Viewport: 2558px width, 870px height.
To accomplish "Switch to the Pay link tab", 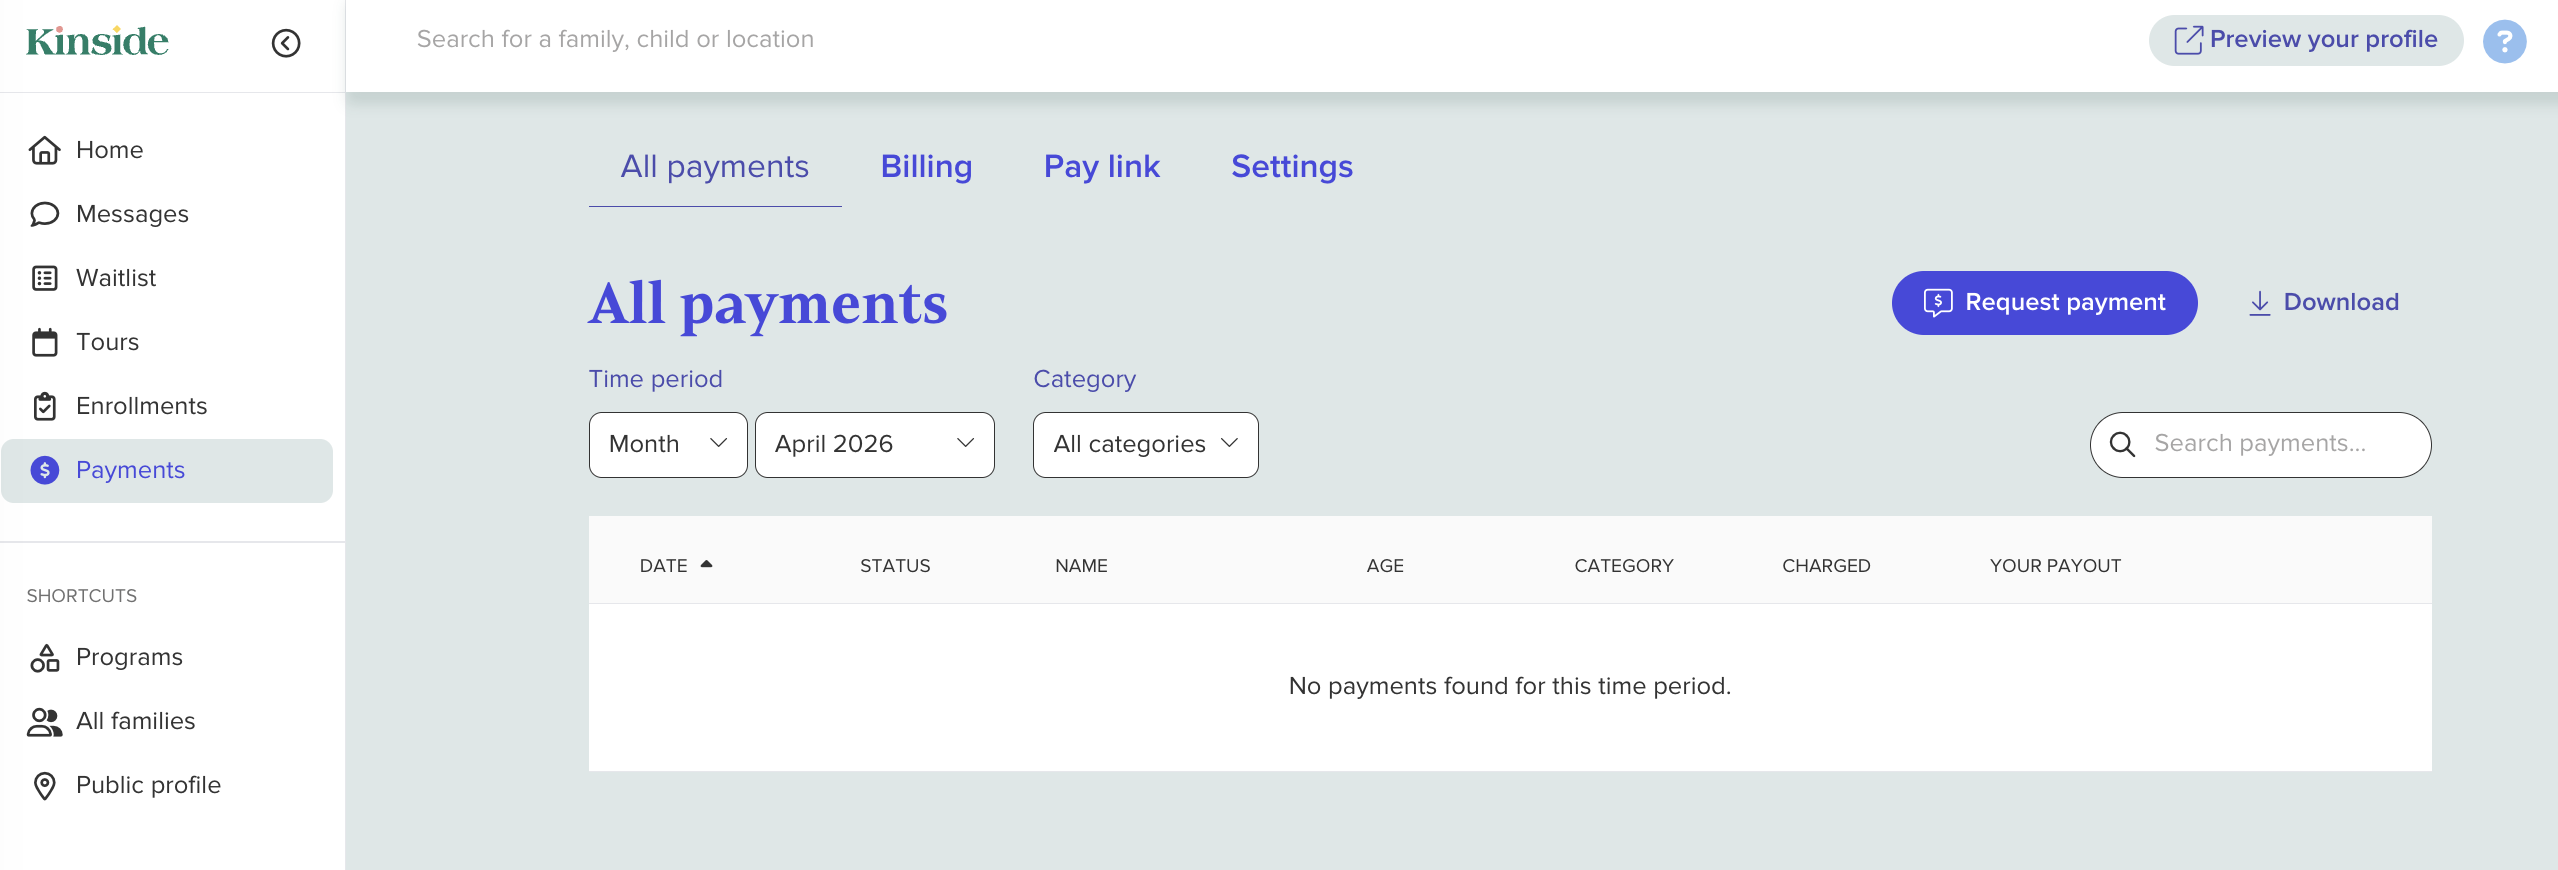I will [1101, 167].
